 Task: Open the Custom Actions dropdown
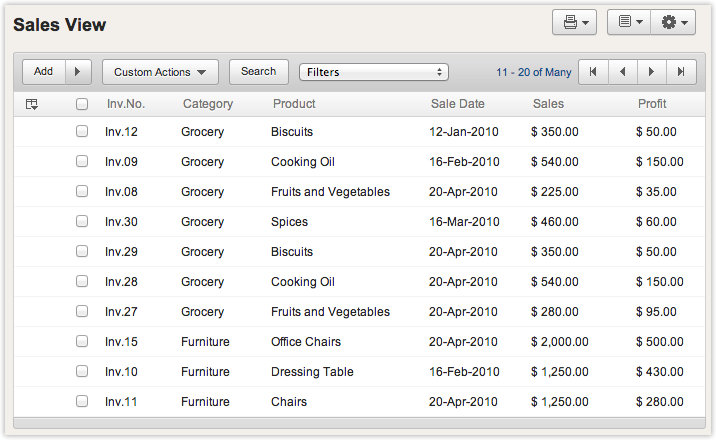click(159, 72)
